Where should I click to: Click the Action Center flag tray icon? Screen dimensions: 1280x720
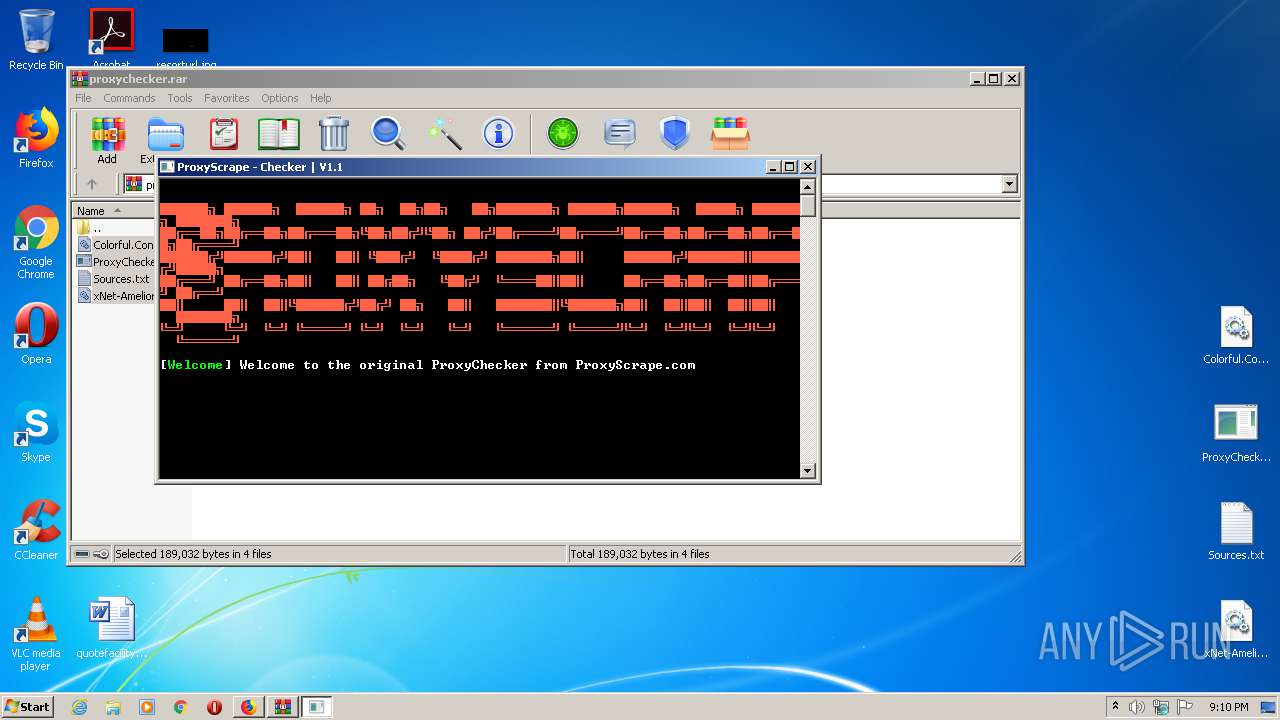click(1185, 707)
